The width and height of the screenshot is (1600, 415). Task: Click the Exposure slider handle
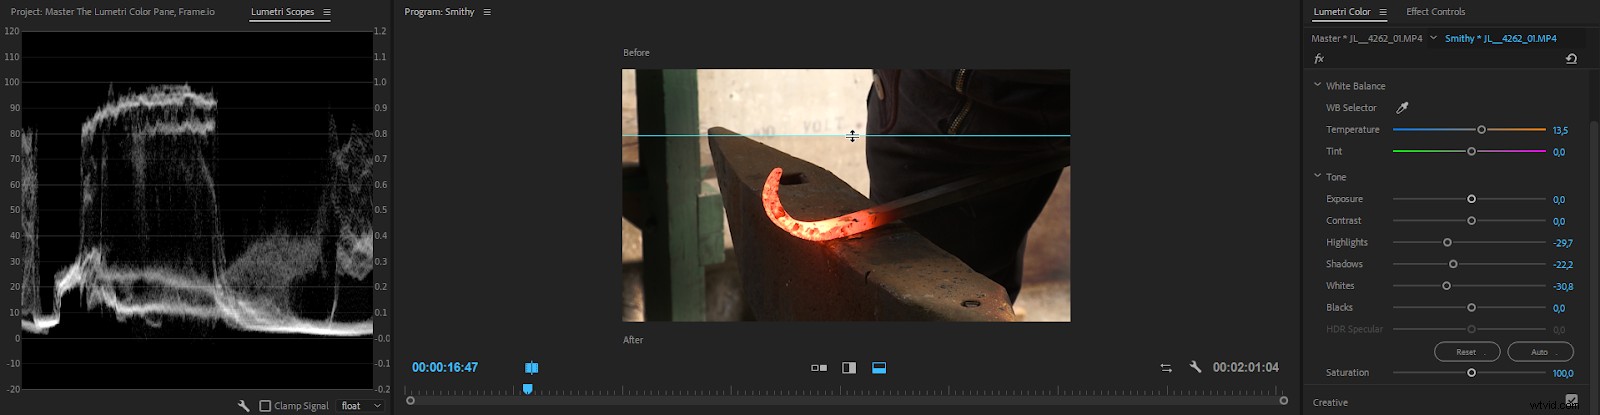tap(1471, 199)
